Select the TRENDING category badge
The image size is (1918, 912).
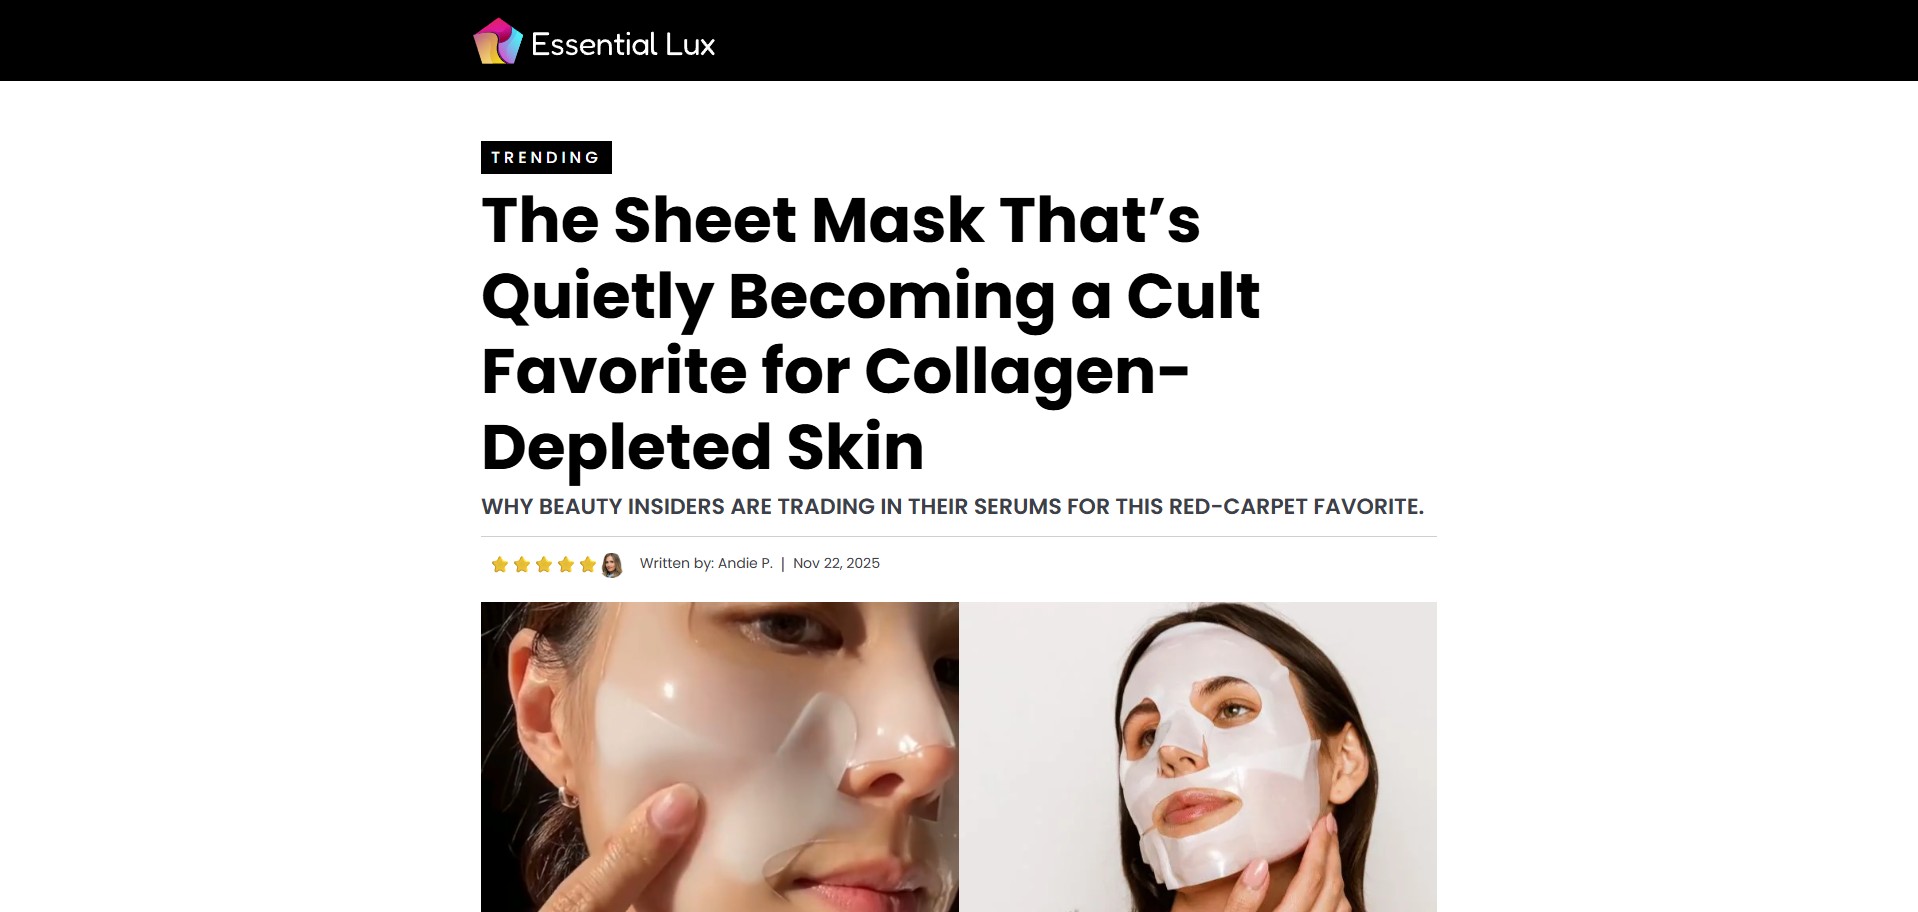[546, 158]
